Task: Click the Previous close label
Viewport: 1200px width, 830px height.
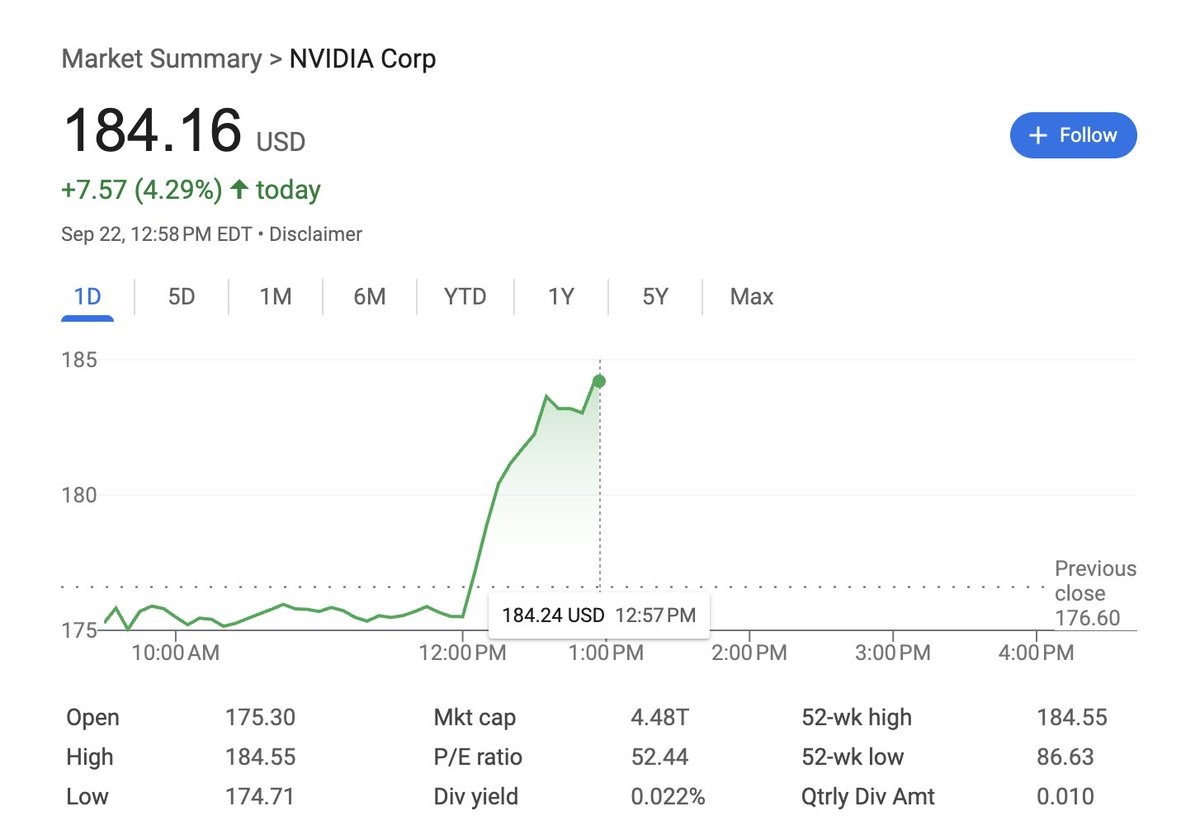Action: click(x=1095, y=581)
